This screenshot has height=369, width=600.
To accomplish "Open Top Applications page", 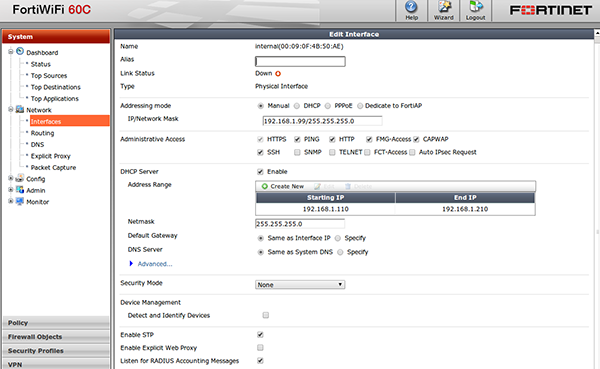I will 55,98.
